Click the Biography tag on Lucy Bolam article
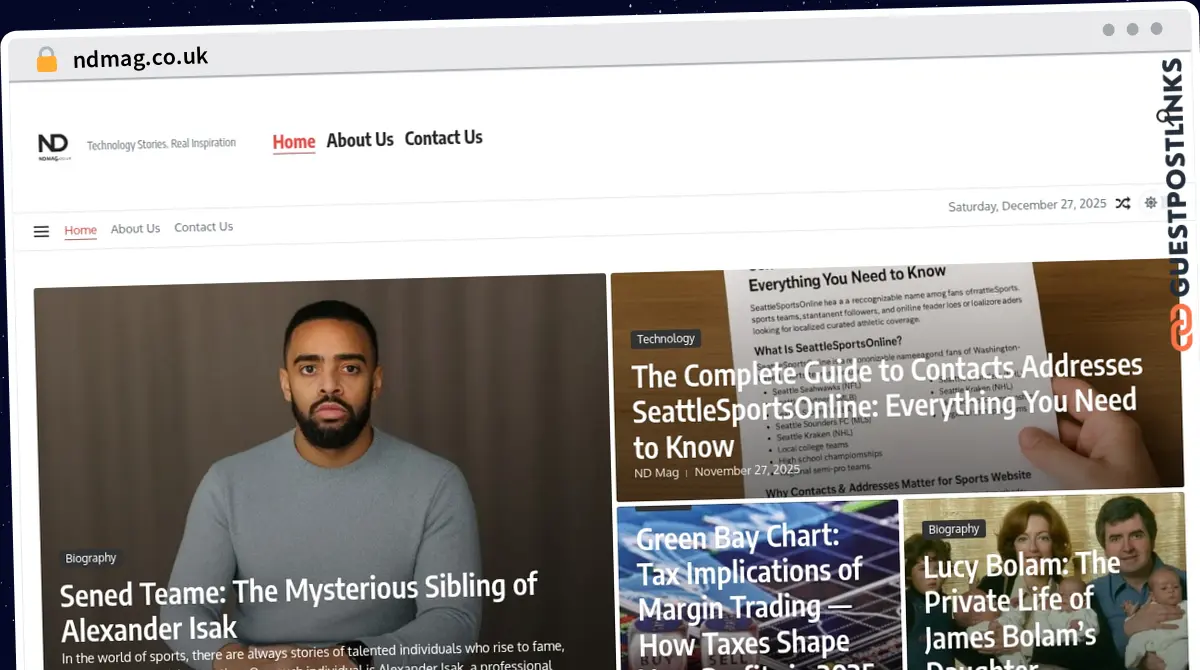 [x=953, y=529]
